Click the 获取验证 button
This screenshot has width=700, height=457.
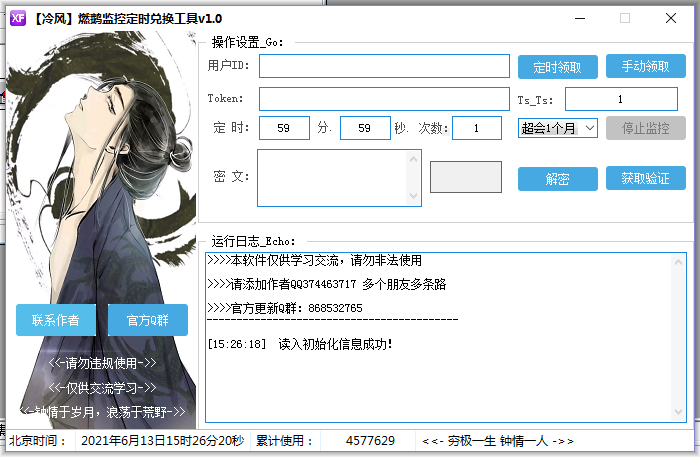(645, 178)
